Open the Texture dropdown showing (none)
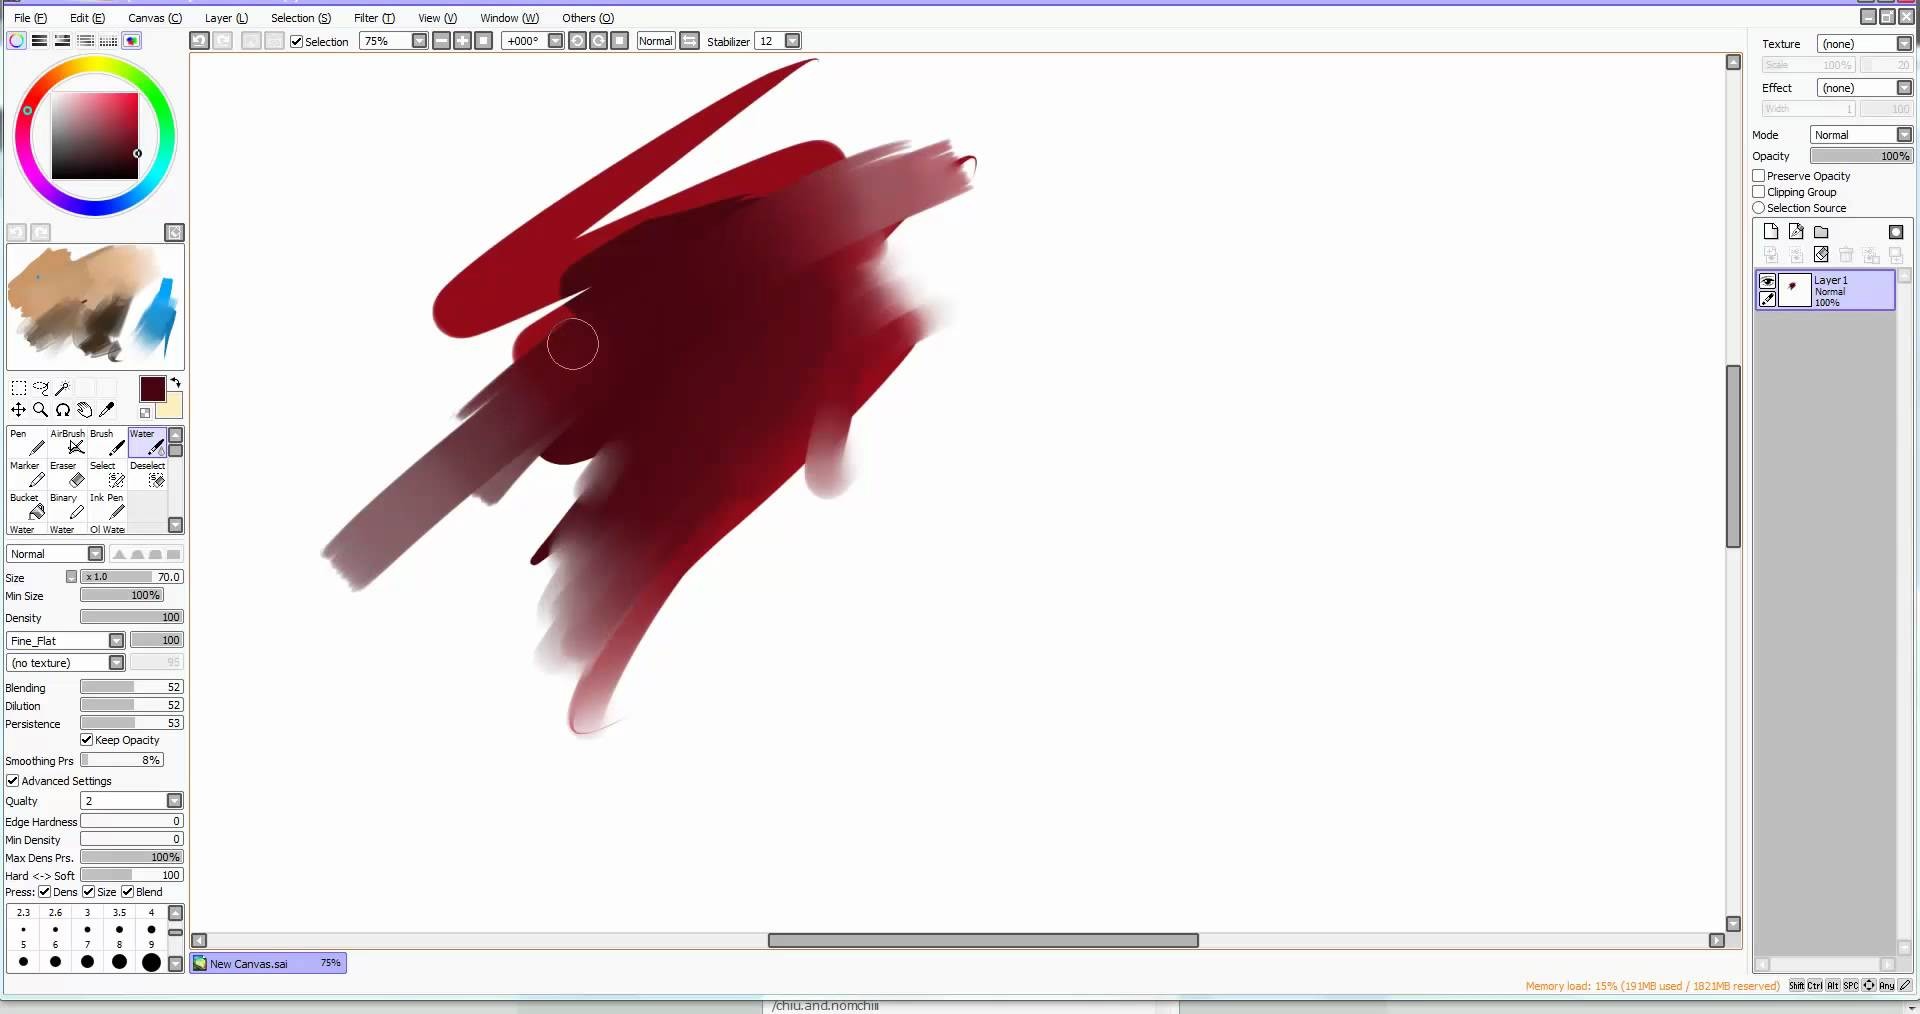Image resolution: width=1920 pixels, height=1014 pixels. pos(1866,43)
